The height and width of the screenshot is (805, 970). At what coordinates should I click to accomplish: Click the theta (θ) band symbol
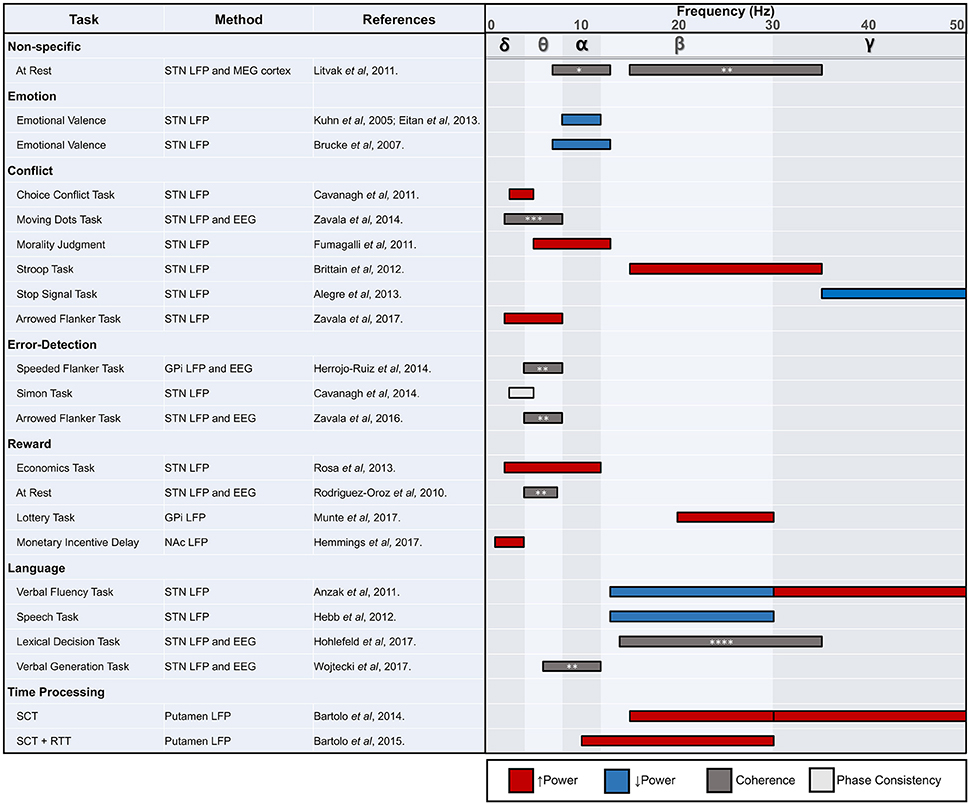coord(543,45)
